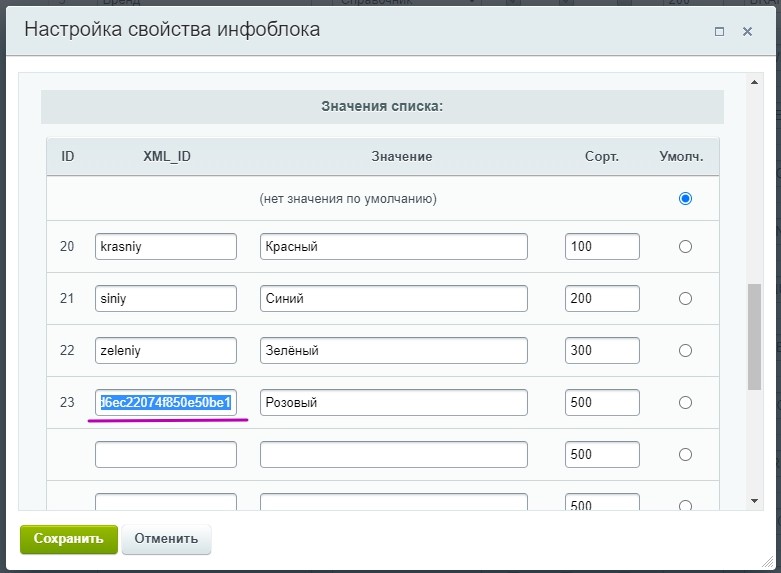Select 'нет значения по умолчанию' radio button
The width and height of the screenshot is (781, 573).
point(685,198)
